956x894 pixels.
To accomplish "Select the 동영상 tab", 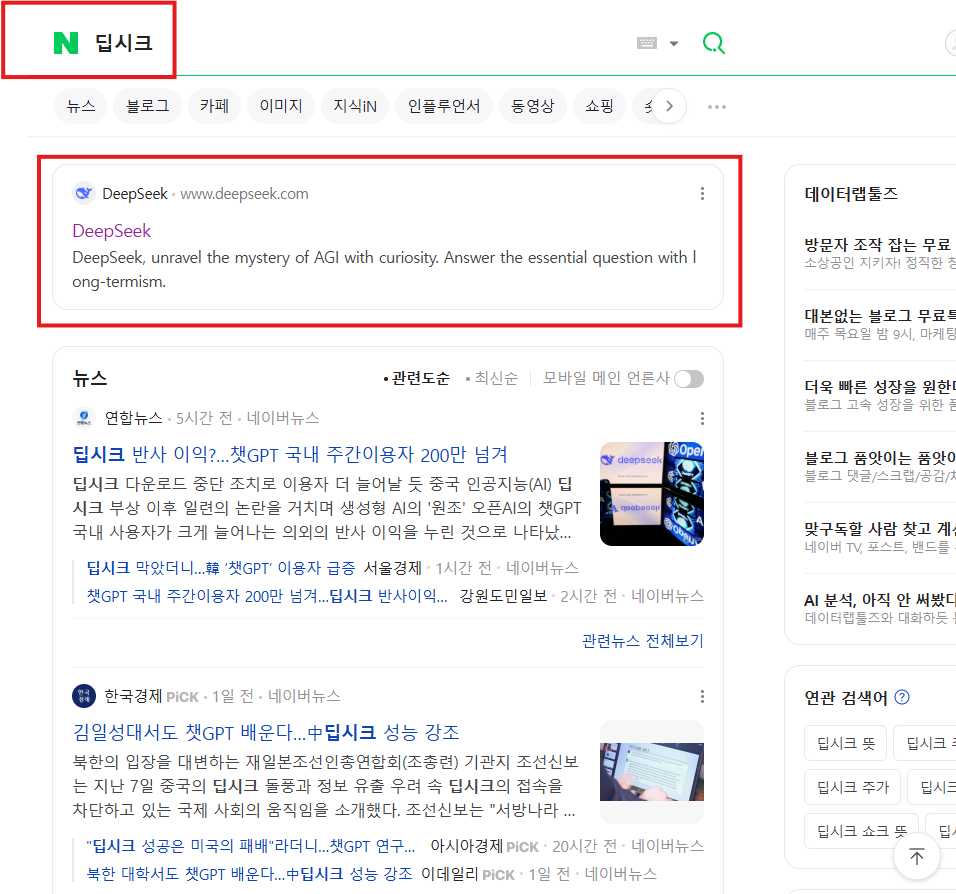I will click(x=533, y=106).
